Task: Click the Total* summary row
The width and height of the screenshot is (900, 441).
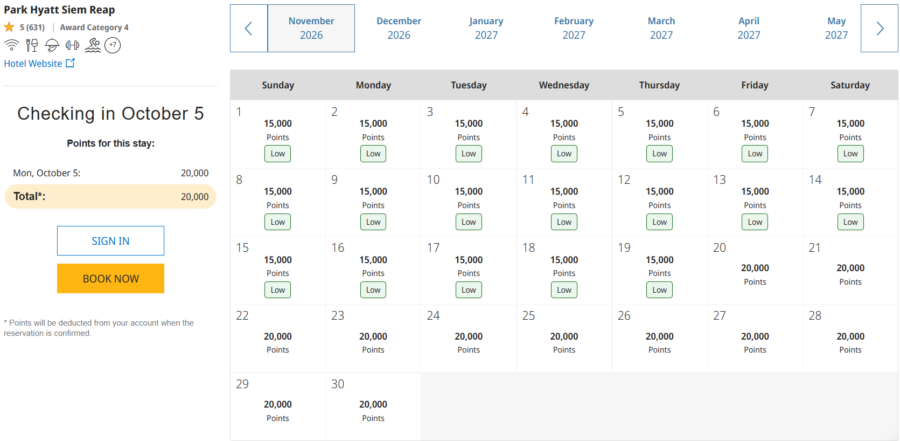Action: click(110, 196)
